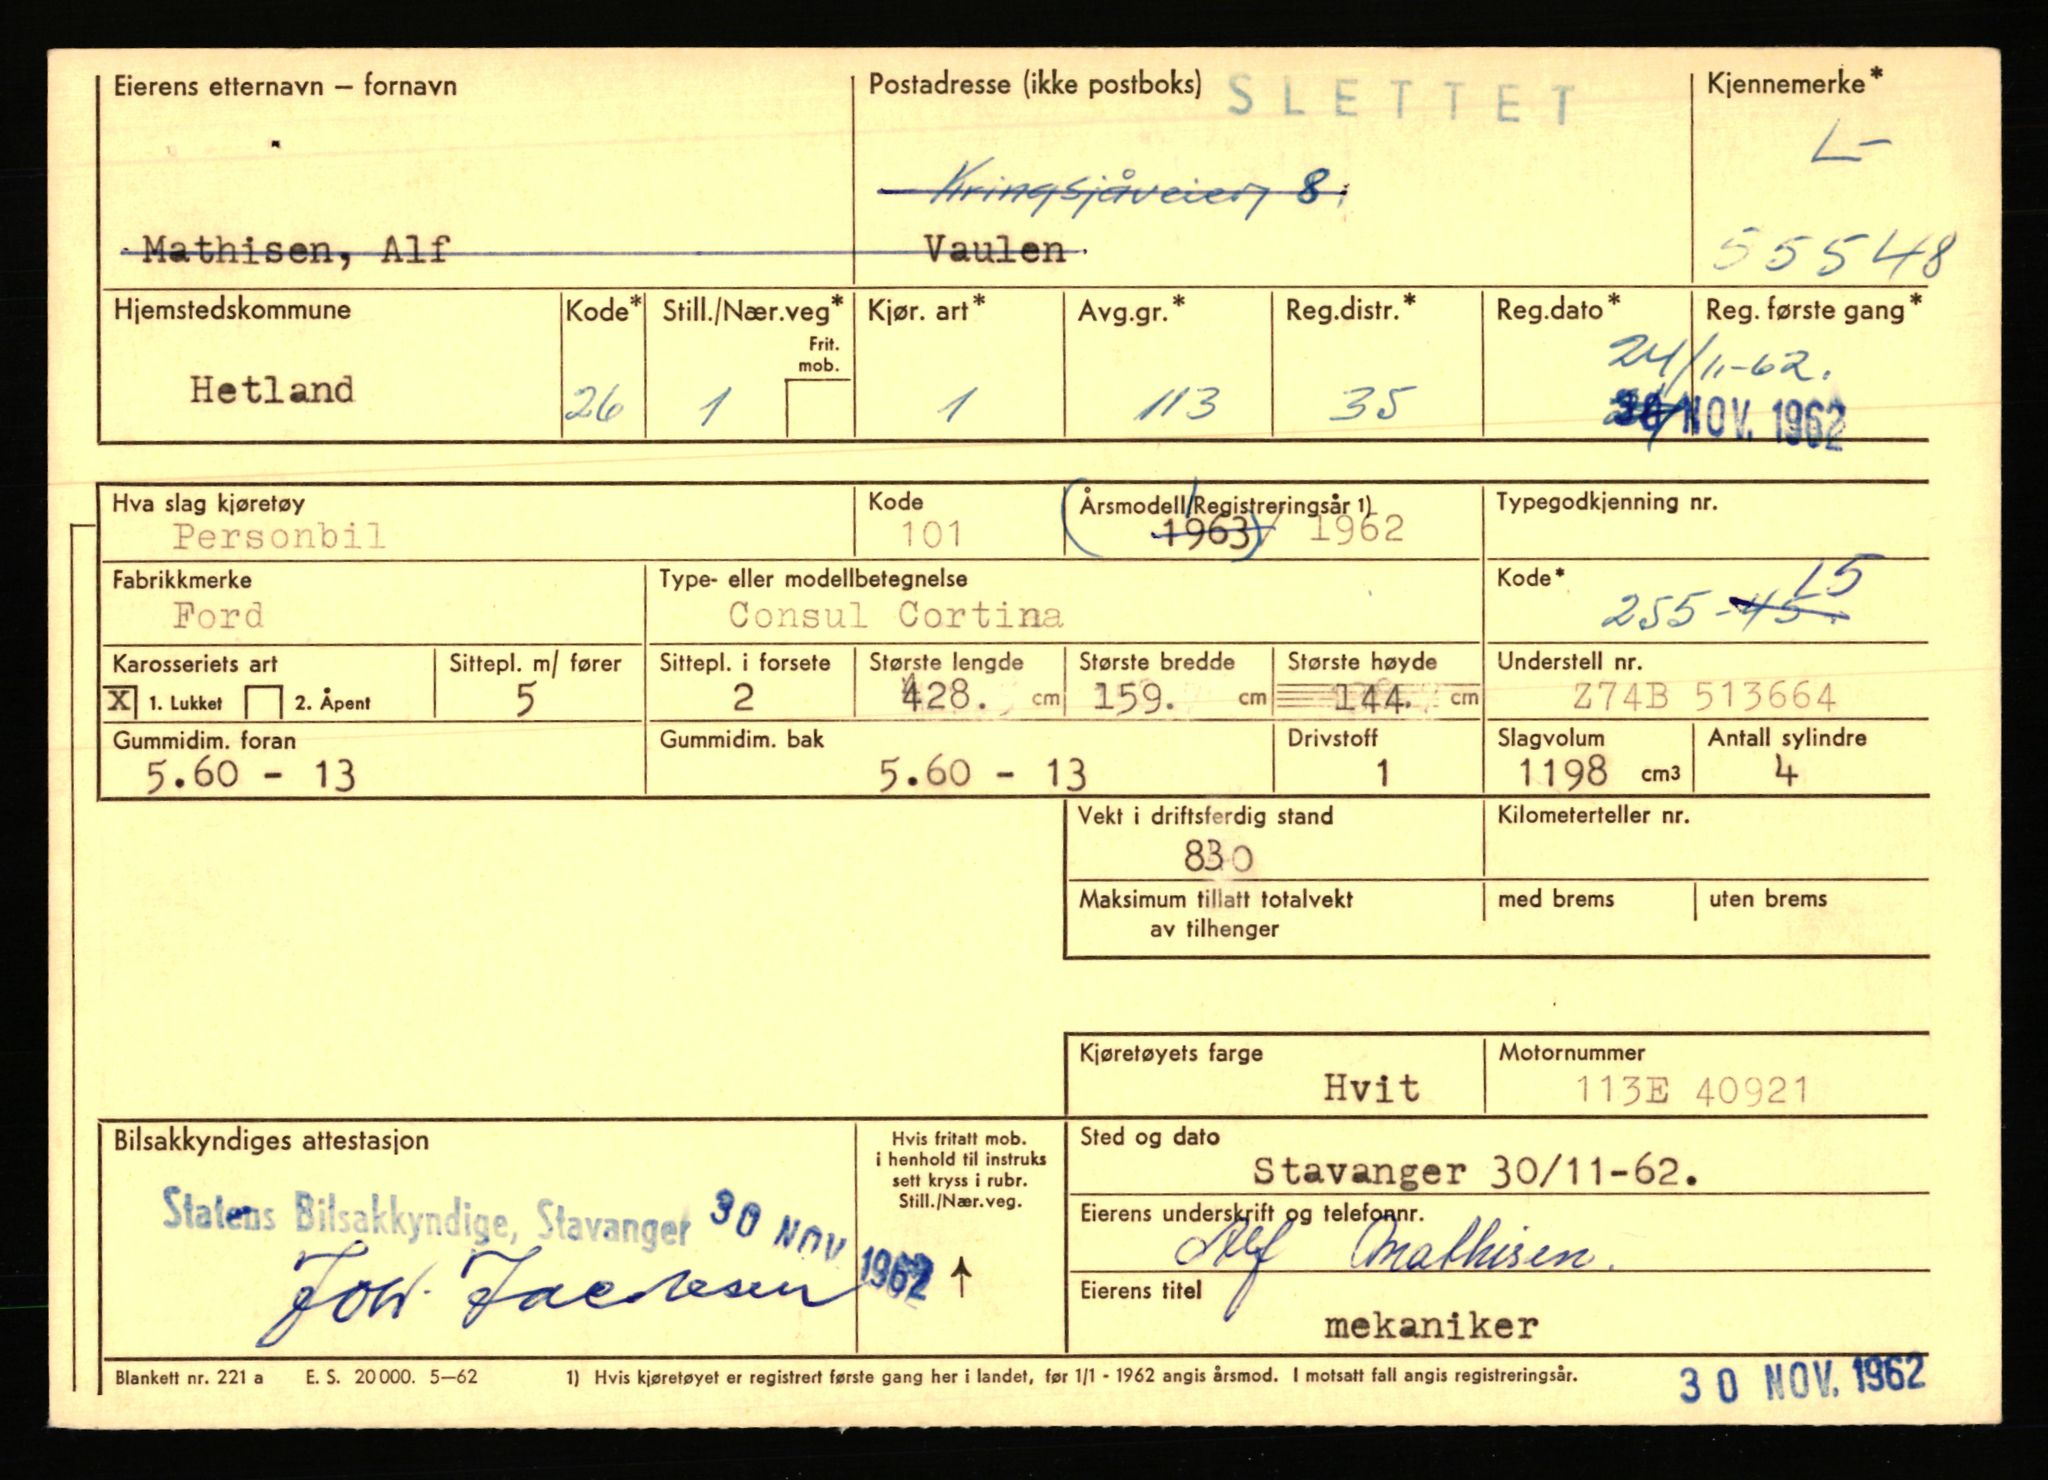Click the handwritten Kode value 26
Viewport: 2048px width, 1480px height.
click(x=595, y=405)
